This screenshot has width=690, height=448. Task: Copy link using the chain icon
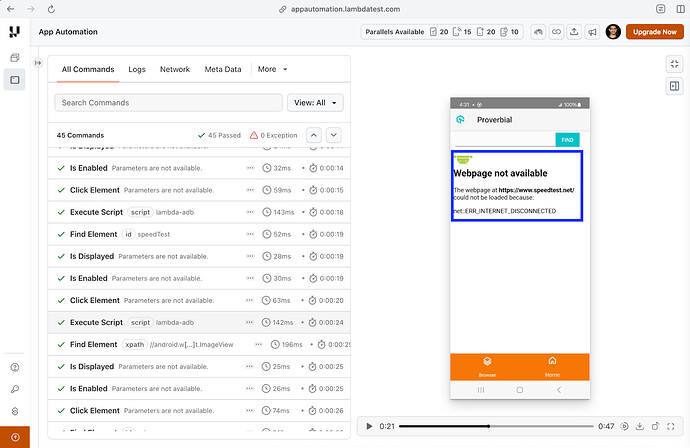556,32
